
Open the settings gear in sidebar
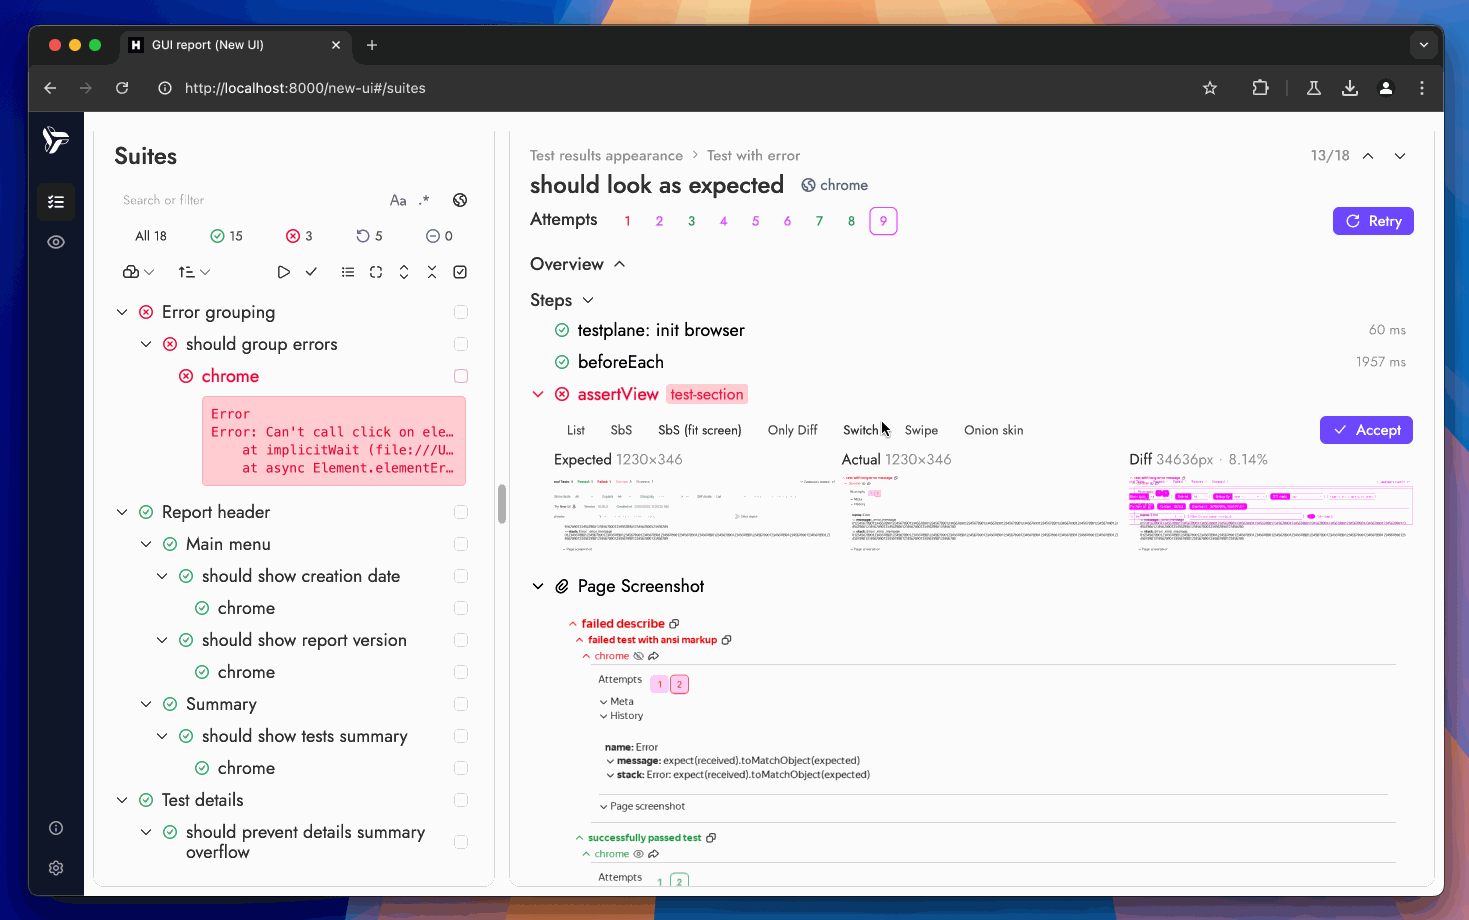[x=56, y=868]
